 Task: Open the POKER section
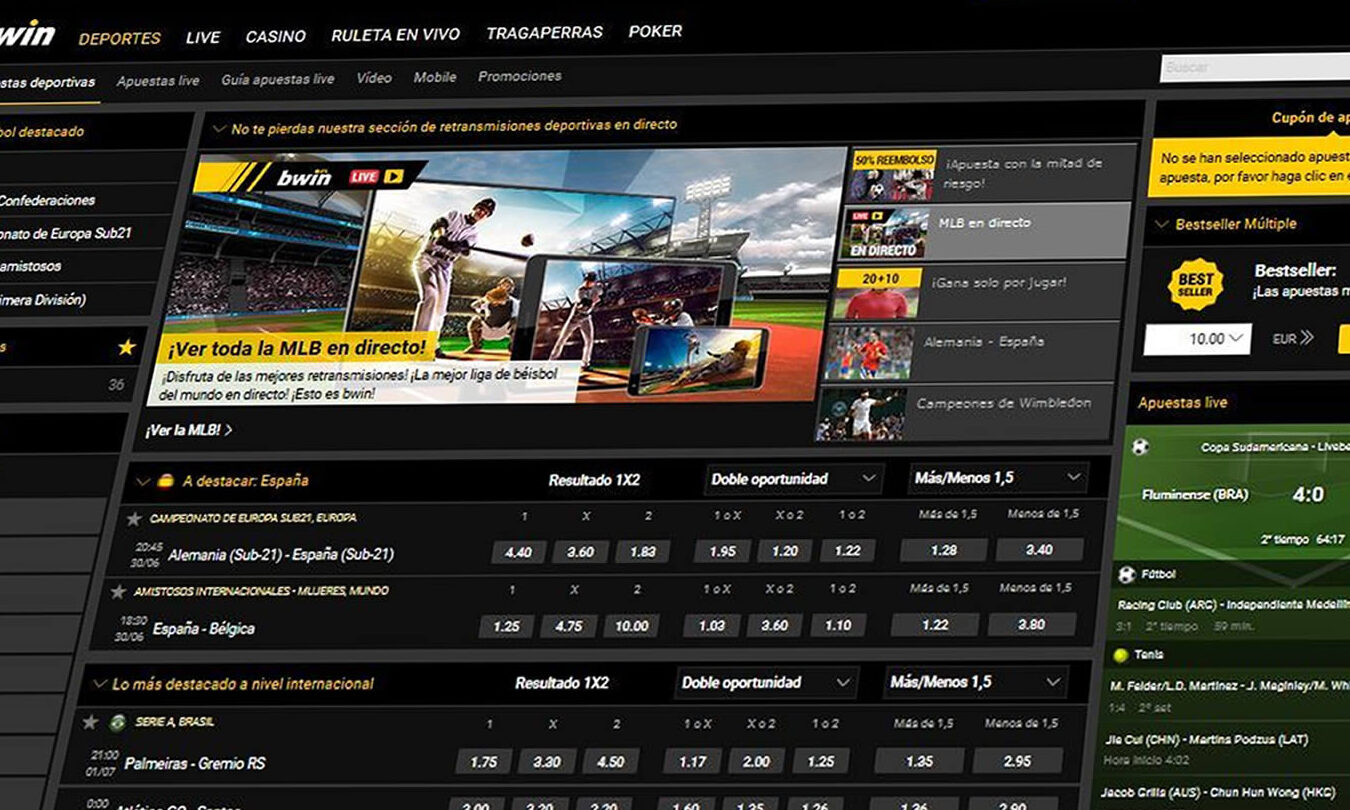tap(656, 31)
